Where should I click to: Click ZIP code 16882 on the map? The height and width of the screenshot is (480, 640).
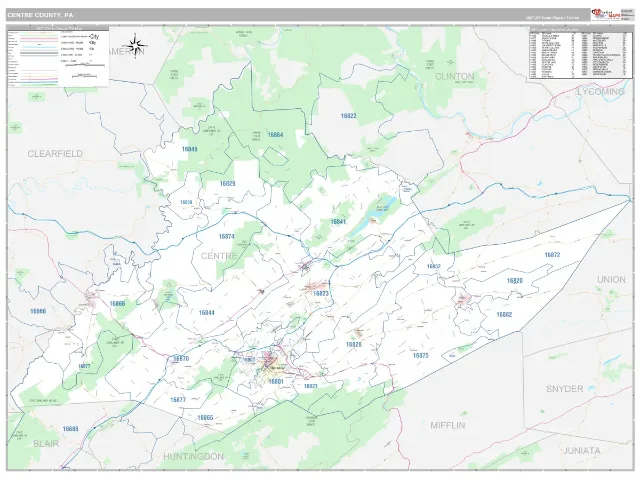pyautogui.click(x=504, y=315)
